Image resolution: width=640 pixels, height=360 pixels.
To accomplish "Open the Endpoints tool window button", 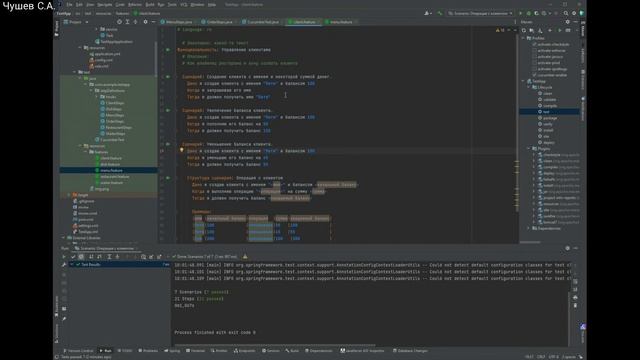I will [244, 351].
